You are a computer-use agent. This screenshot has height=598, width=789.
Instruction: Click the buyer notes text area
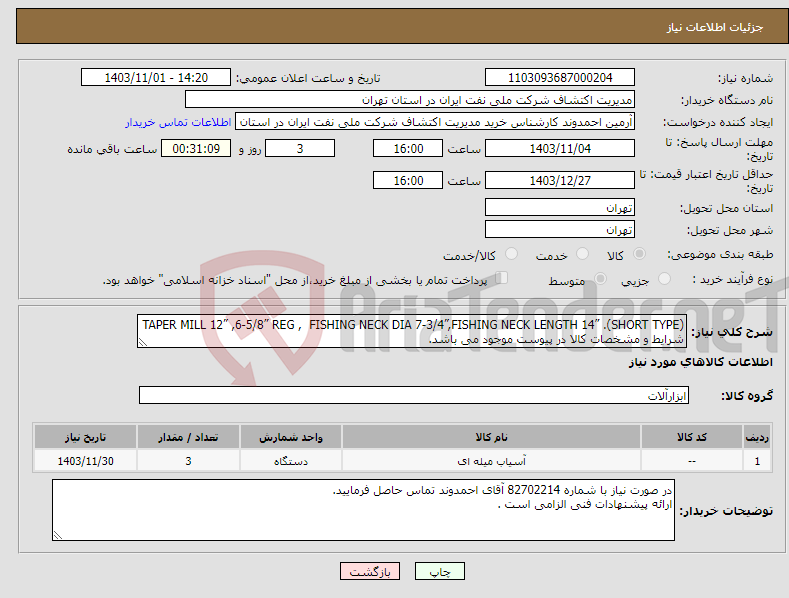363,510
